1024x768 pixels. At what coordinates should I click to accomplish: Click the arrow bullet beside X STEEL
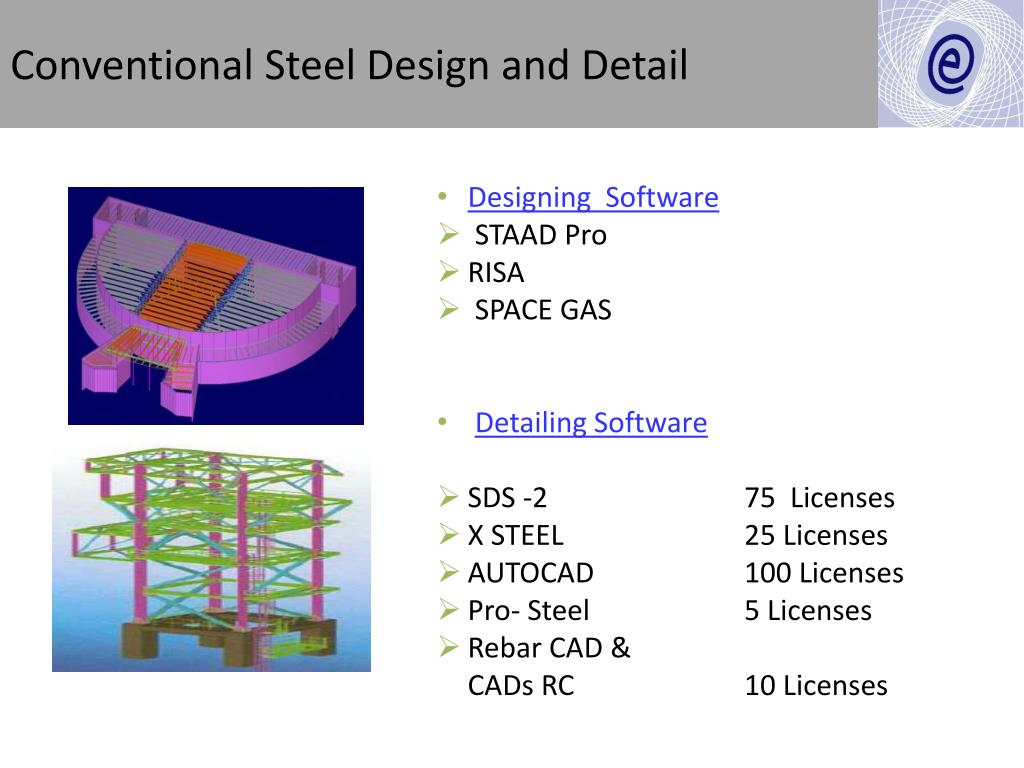(449, 534)
